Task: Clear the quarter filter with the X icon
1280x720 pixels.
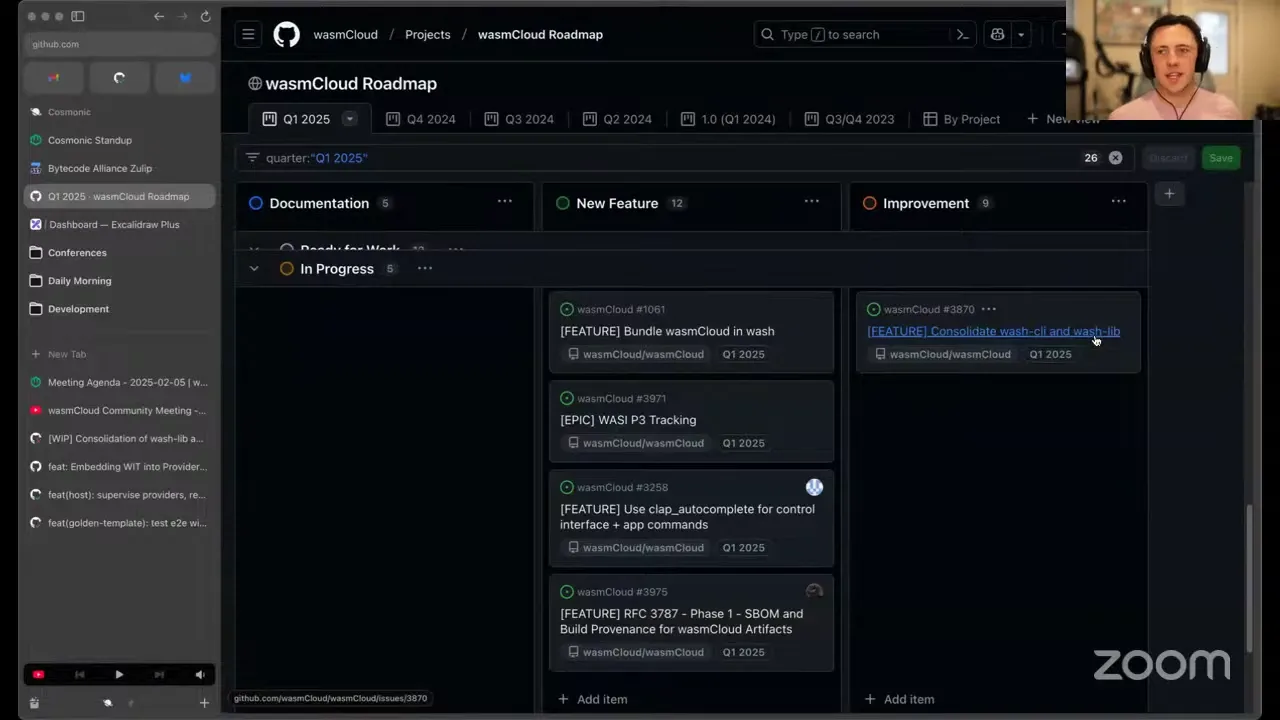Action: 1115,158
